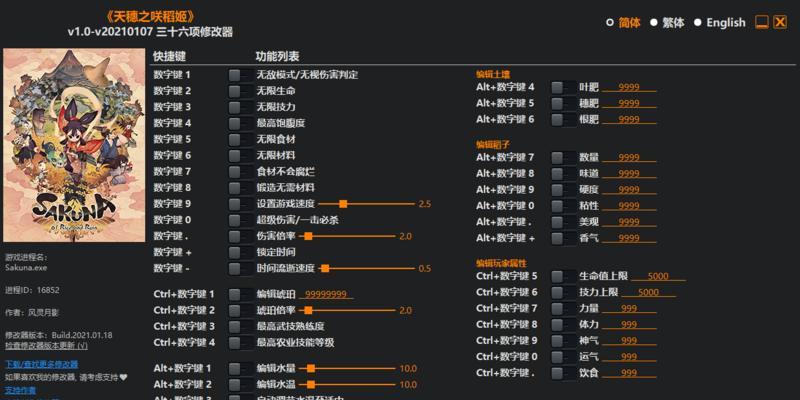
Task: Edit the 力量 value field
Action: click(629, 309)
